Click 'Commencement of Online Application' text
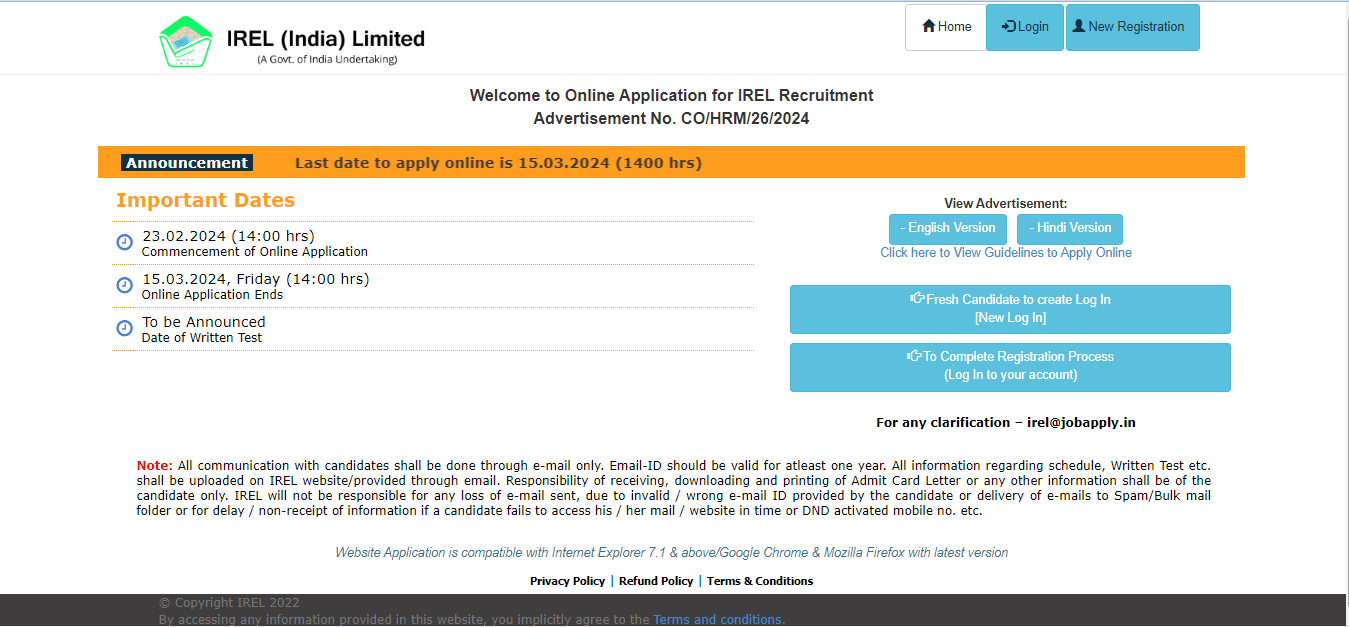The image size is (1349, 627). (x=255, y=252)
